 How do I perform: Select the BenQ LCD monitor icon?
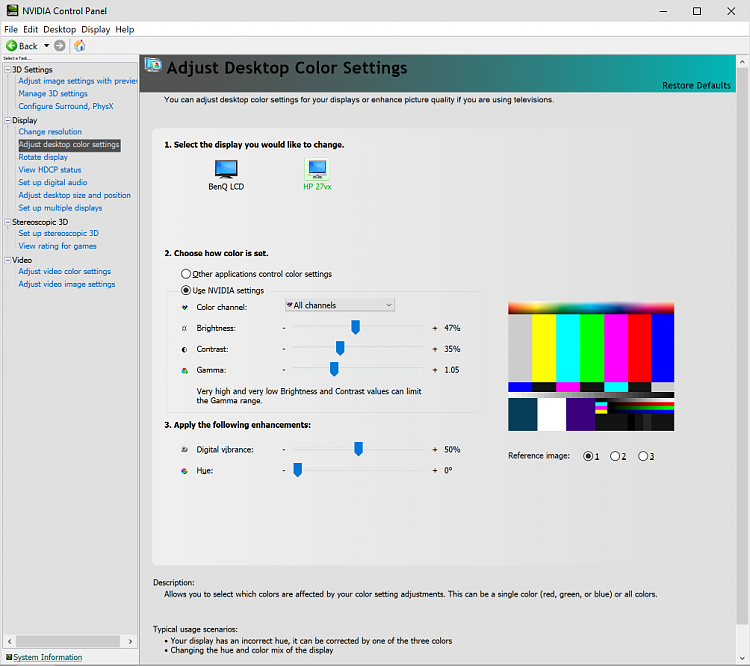[226, 169]
